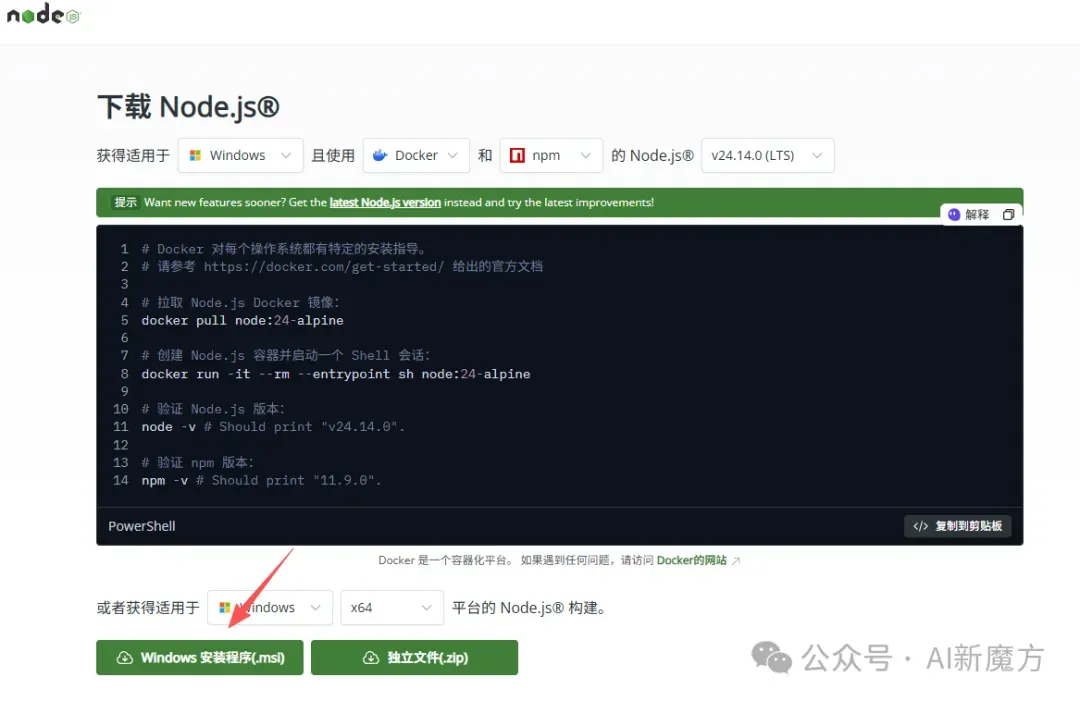Click the 下载 Node.js® heading
The width and height of the screenshot is (1080, 701).
189,107
